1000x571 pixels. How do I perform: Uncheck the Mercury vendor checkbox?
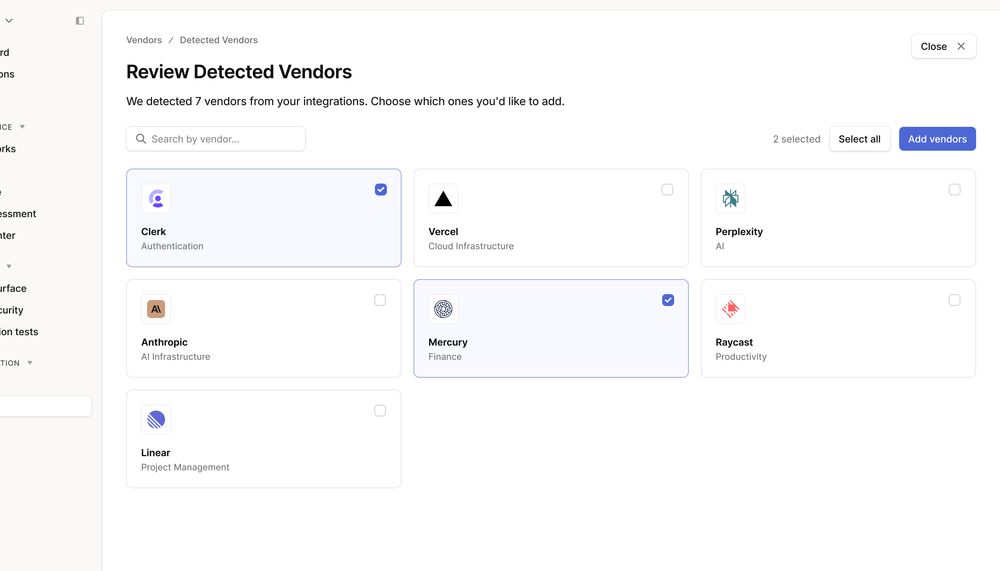[x=668, y=300]
